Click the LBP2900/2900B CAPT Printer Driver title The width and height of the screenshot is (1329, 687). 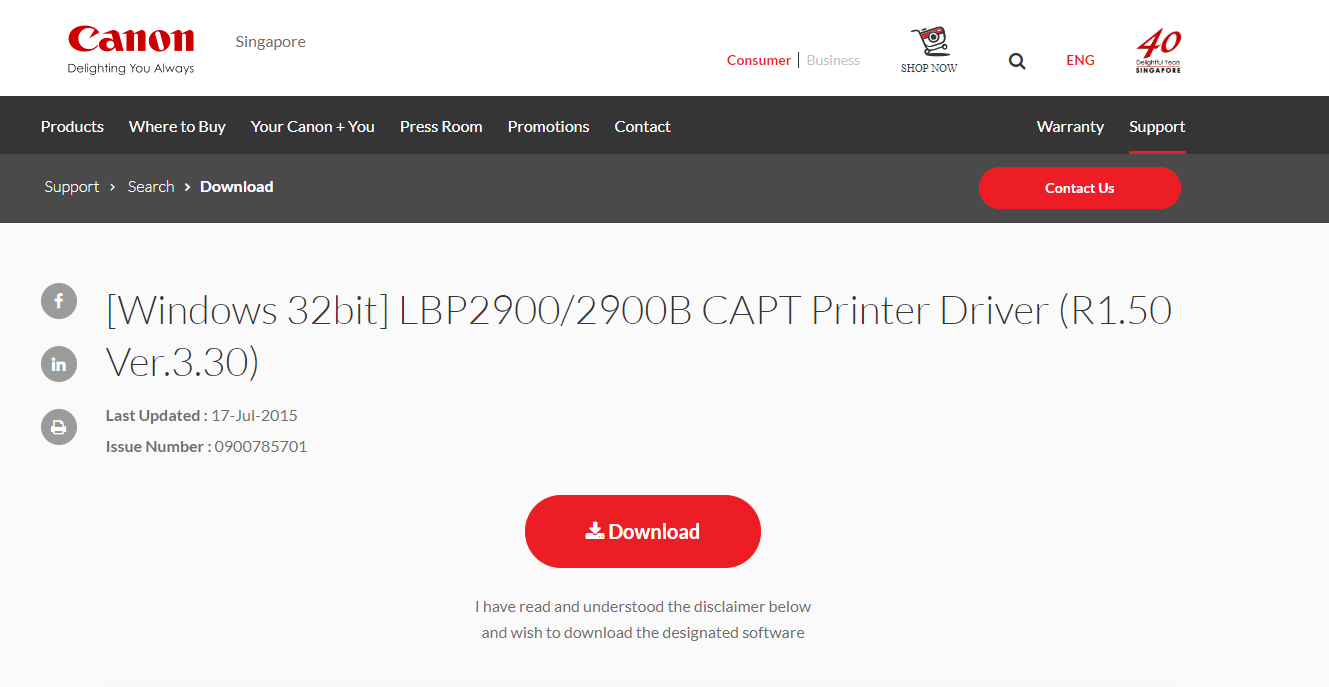(x=639, y=336)
